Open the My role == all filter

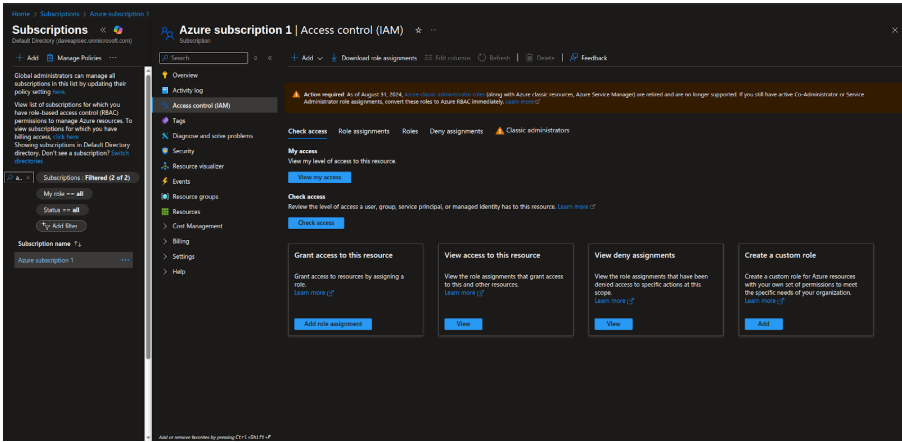(64, 194)
